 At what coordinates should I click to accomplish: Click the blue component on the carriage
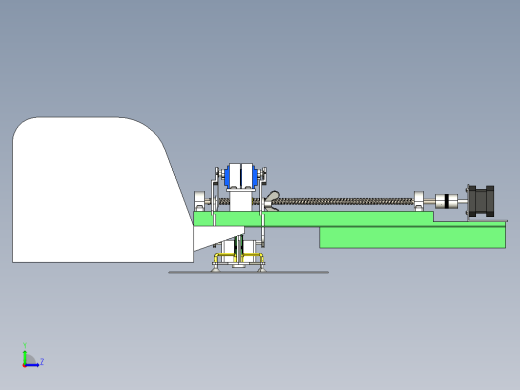(227, 178)
